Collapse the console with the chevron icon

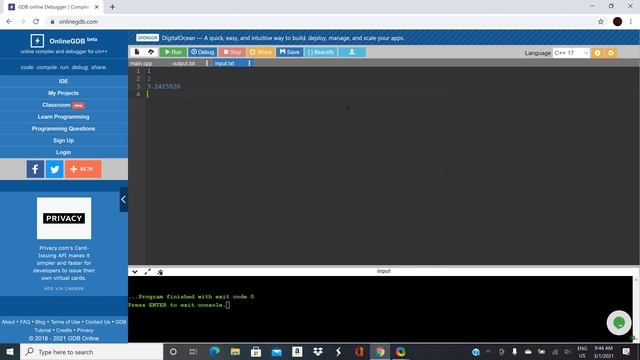(x=135, y=271)
